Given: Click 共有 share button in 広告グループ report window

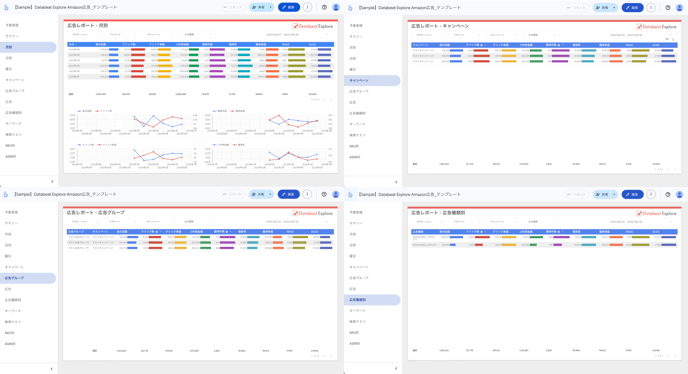Looking at the screenshot, I should [258, 194].
